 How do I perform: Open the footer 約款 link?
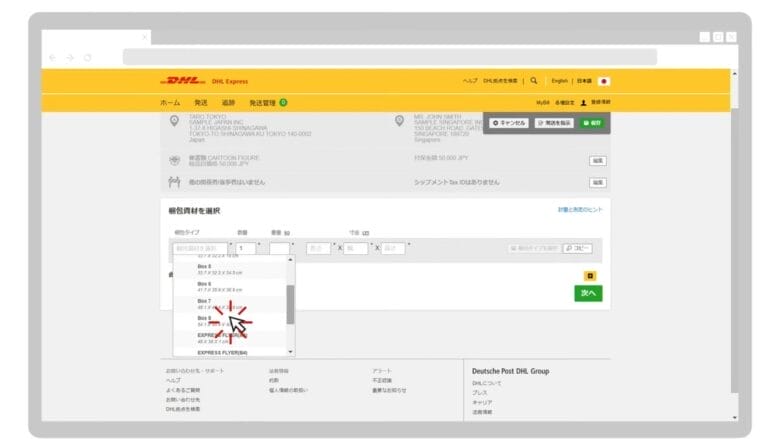coord(274,380)
